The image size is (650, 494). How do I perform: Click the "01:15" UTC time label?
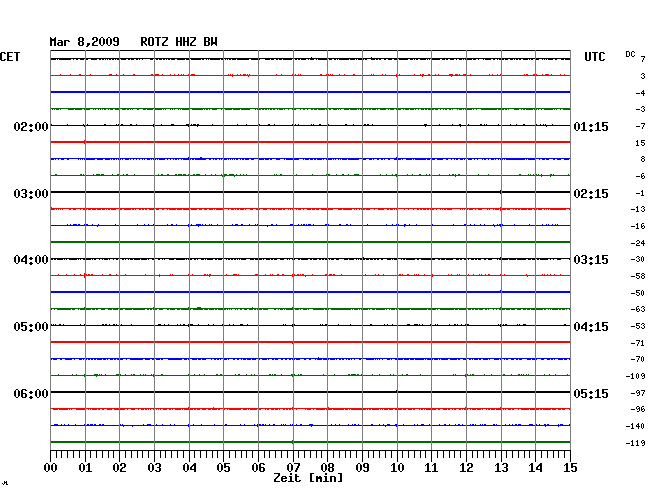591,126
